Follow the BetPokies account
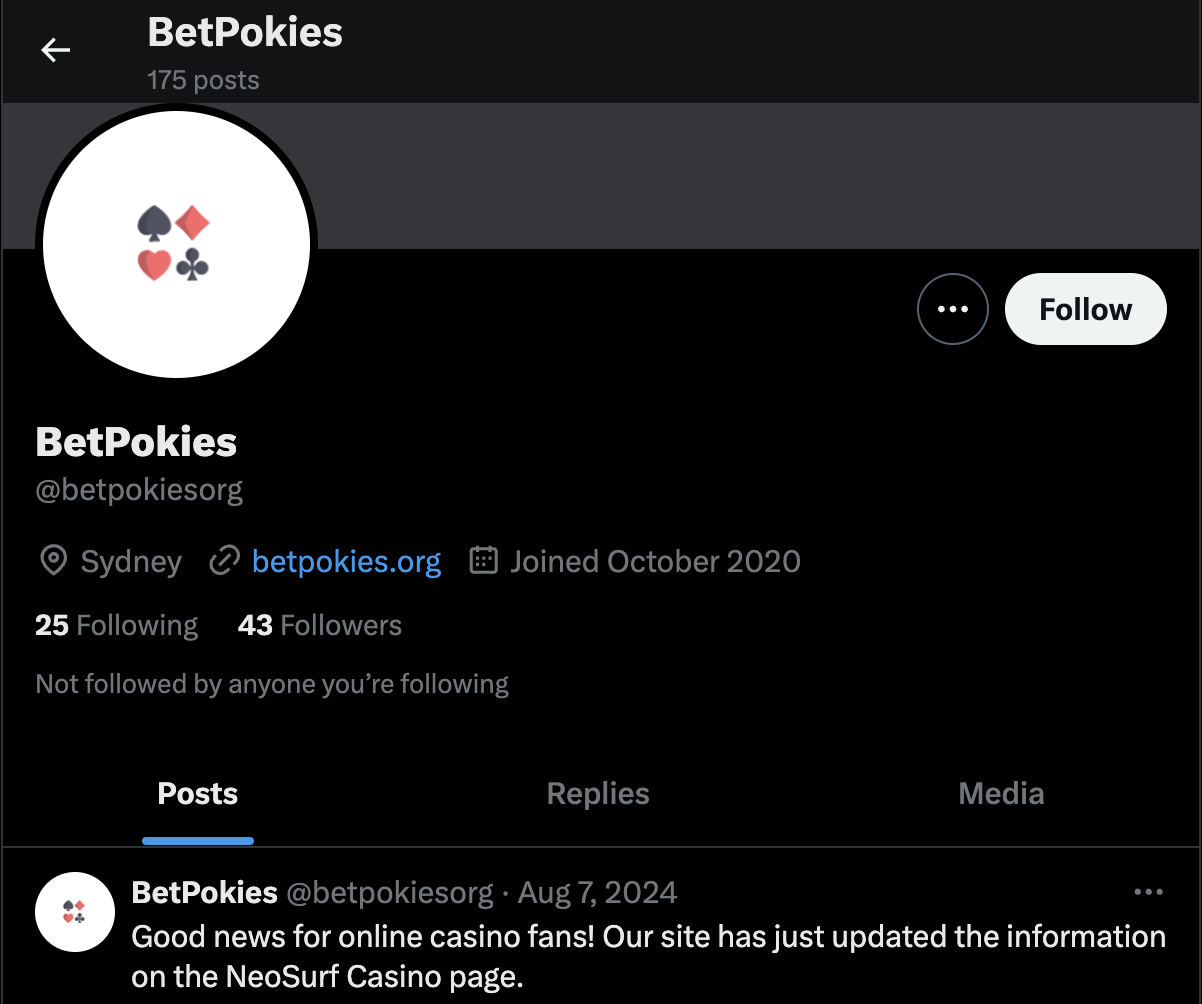The width and height of the screenshot is (1202, 1004). 1085,309
